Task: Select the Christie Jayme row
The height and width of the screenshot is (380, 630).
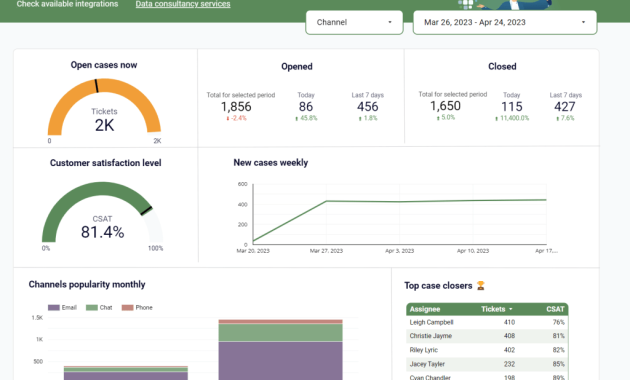Action: pos(487,336)
